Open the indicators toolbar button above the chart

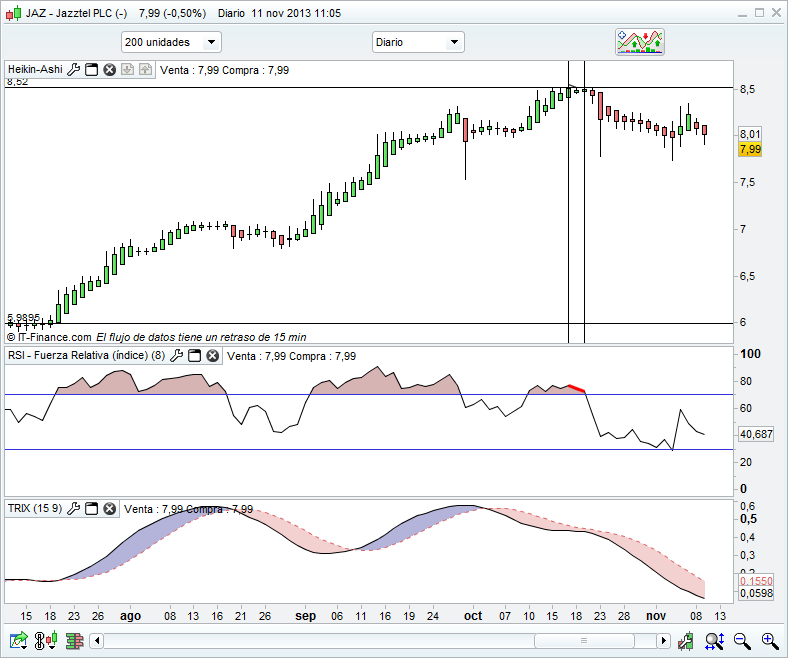(x=640, y=41)
